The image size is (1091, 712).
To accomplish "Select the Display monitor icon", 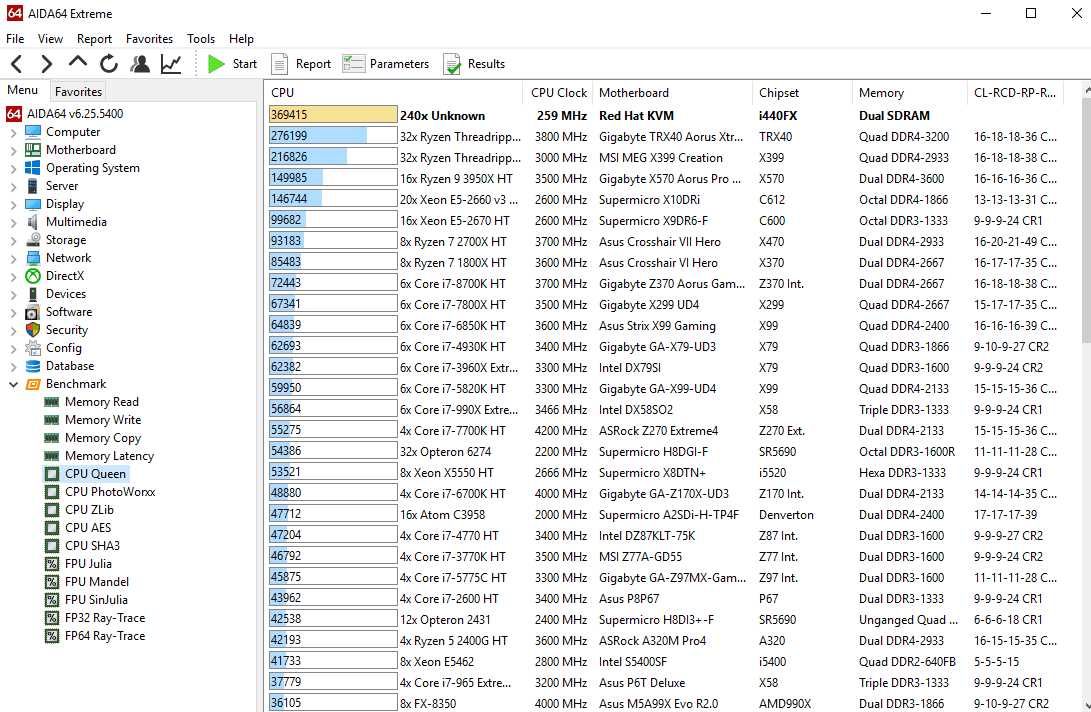I will [33, 204].
